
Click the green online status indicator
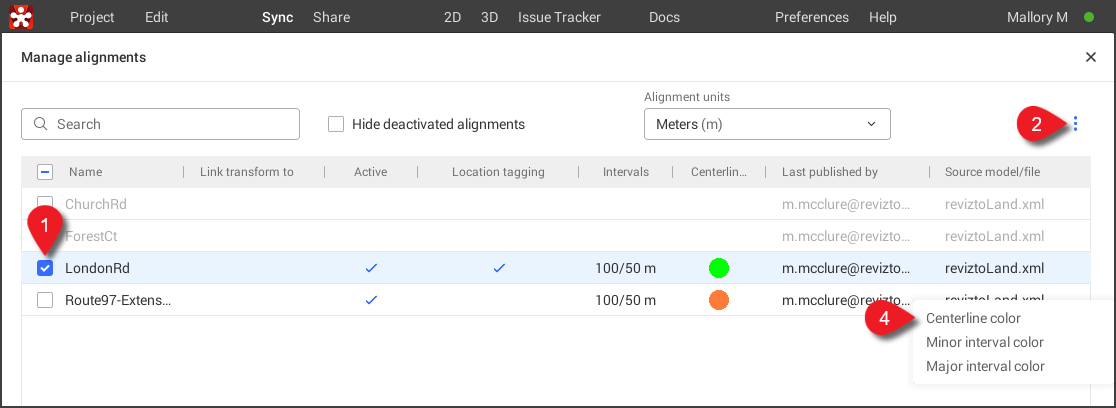(x=1089, y=17)
